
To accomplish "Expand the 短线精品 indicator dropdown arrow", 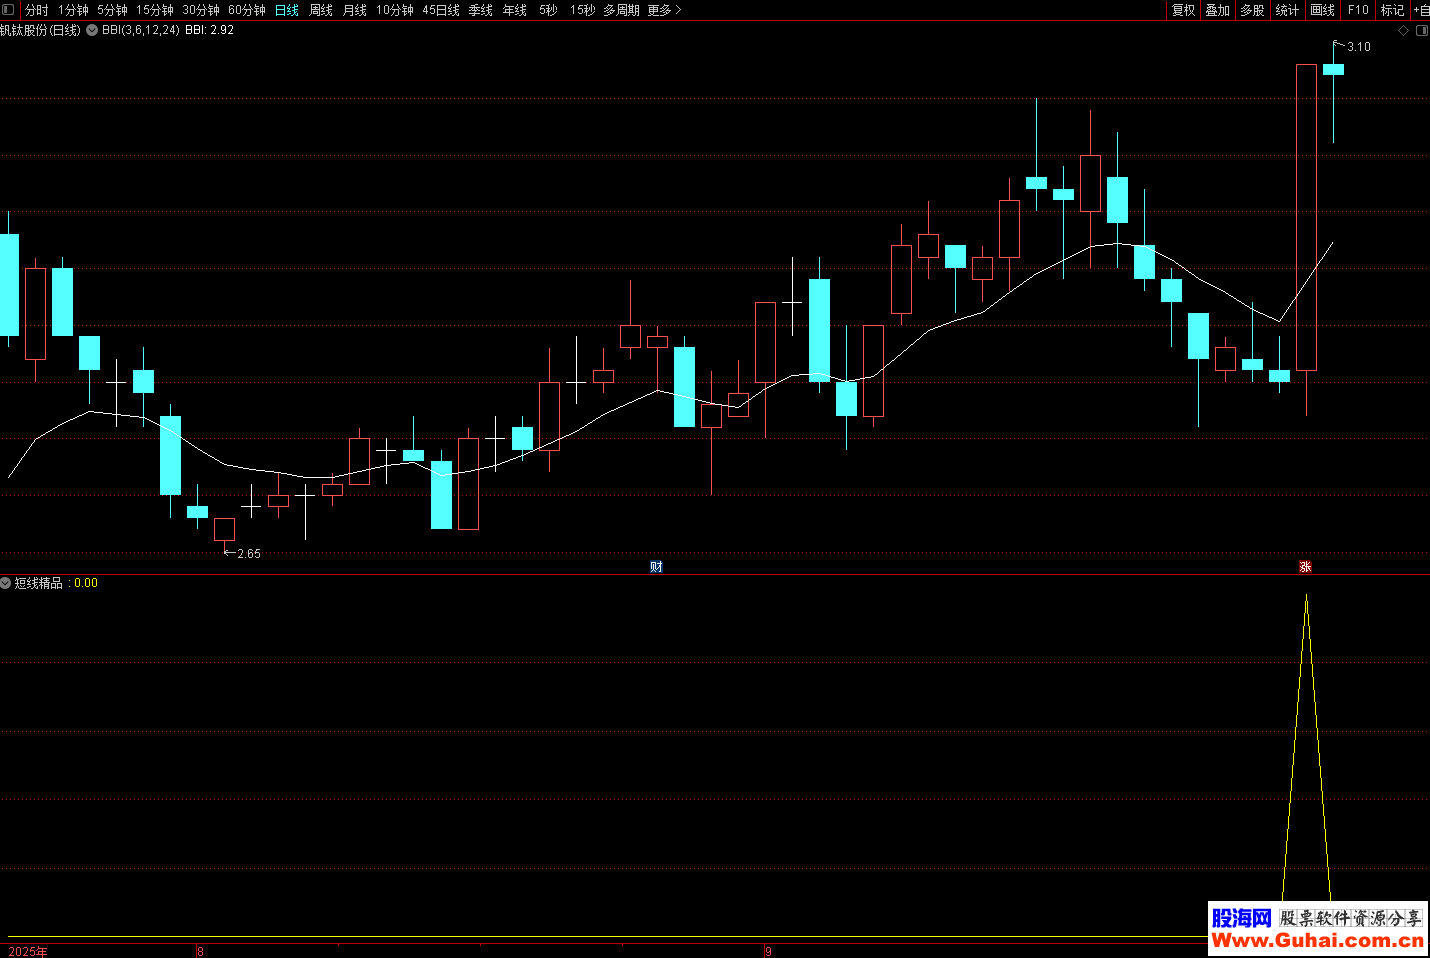I will coord(6,583).
